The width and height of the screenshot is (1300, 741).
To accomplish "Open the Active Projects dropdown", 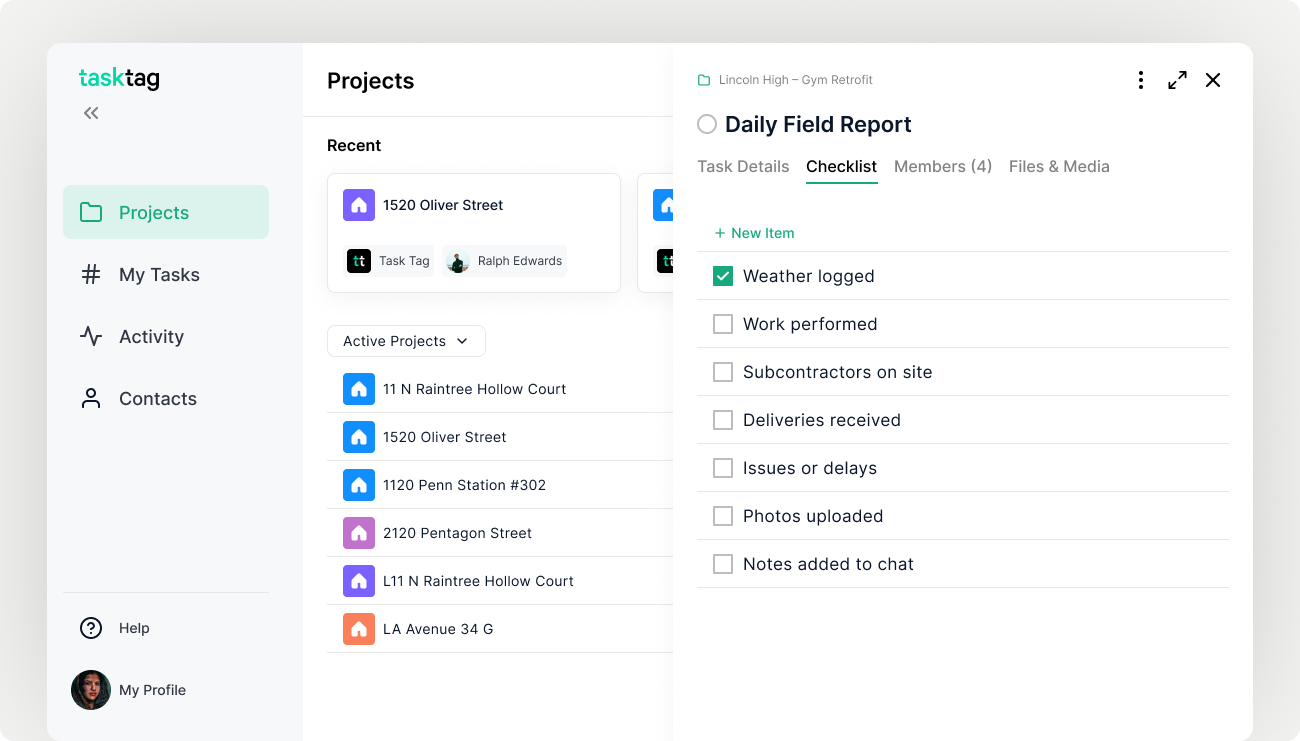I will pos(406,341).
